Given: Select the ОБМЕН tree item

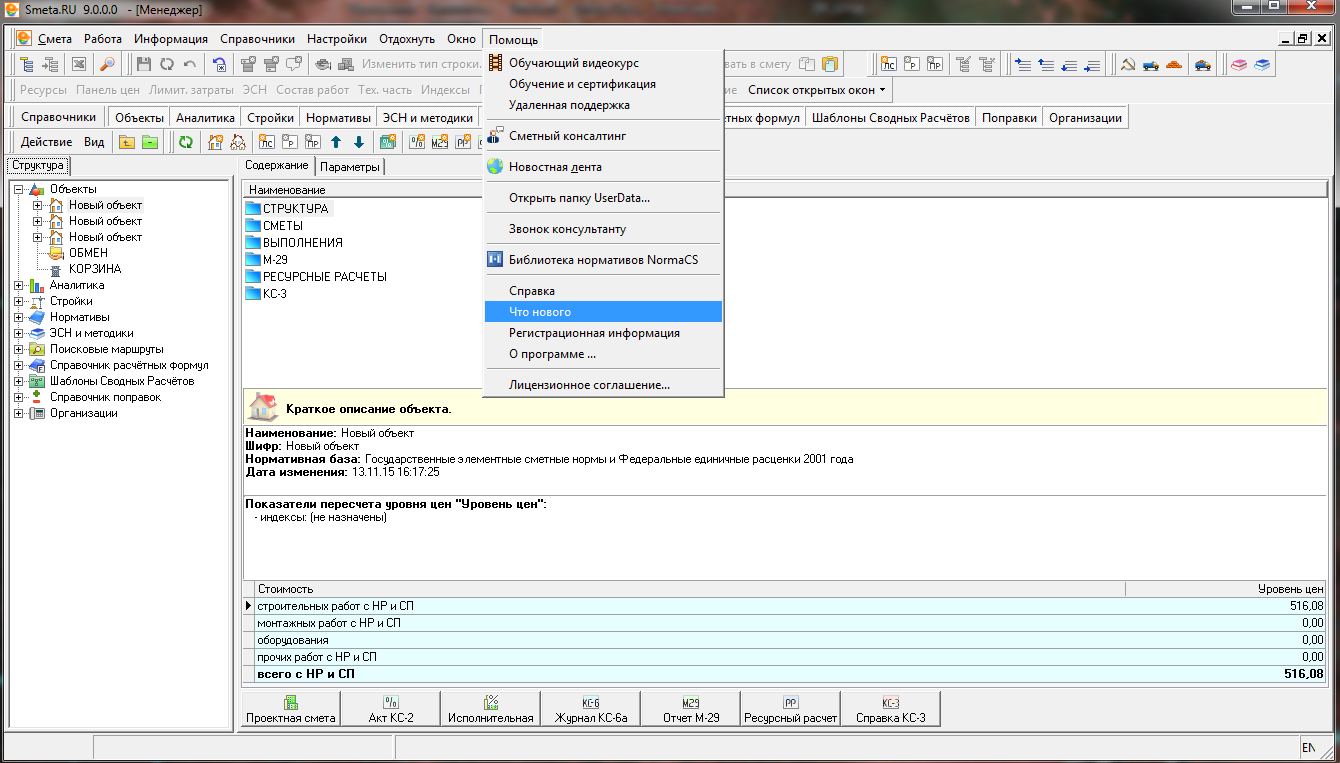Looking at the screenshot, I should click(88, 253).
